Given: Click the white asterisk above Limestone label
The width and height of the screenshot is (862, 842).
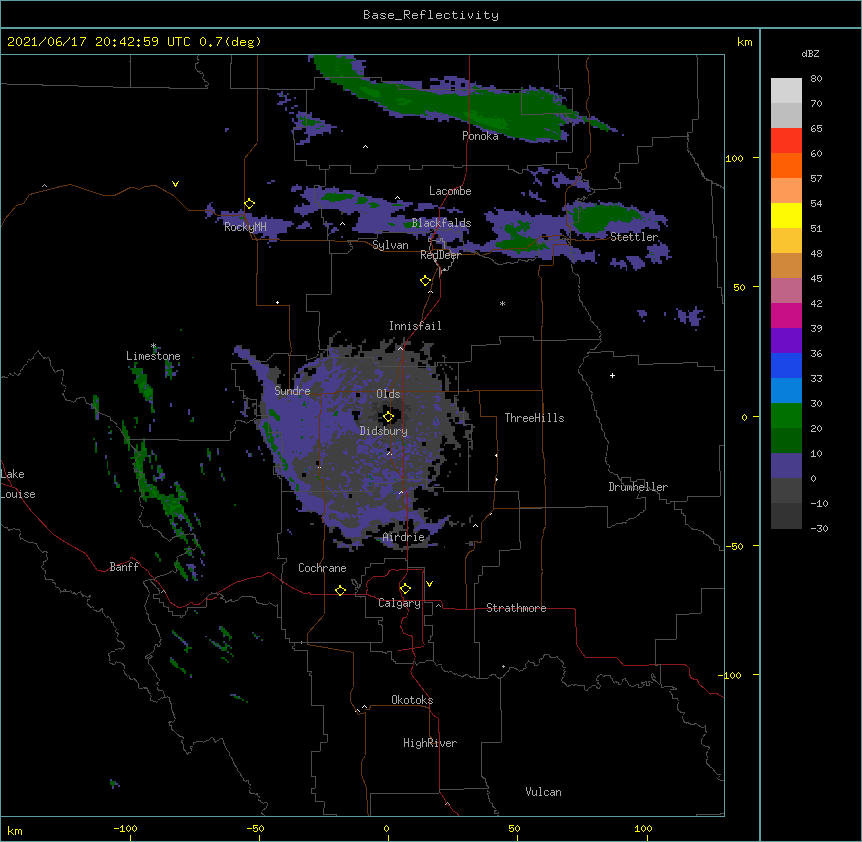Looking at the screenshot, I should 154,346.
